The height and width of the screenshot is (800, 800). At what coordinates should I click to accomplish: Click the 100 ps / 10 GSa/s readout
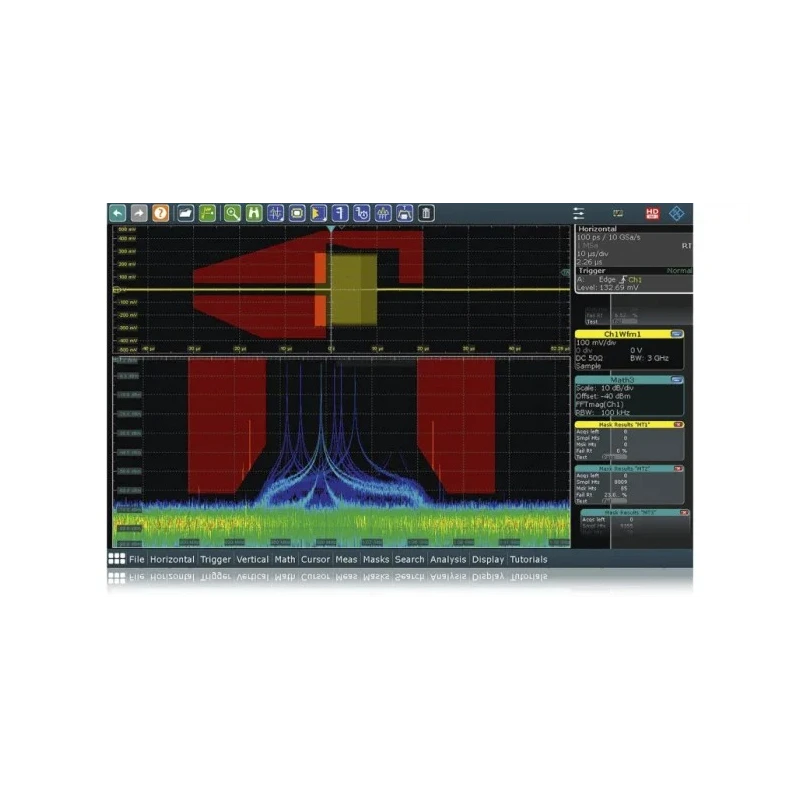pos(608,237)
